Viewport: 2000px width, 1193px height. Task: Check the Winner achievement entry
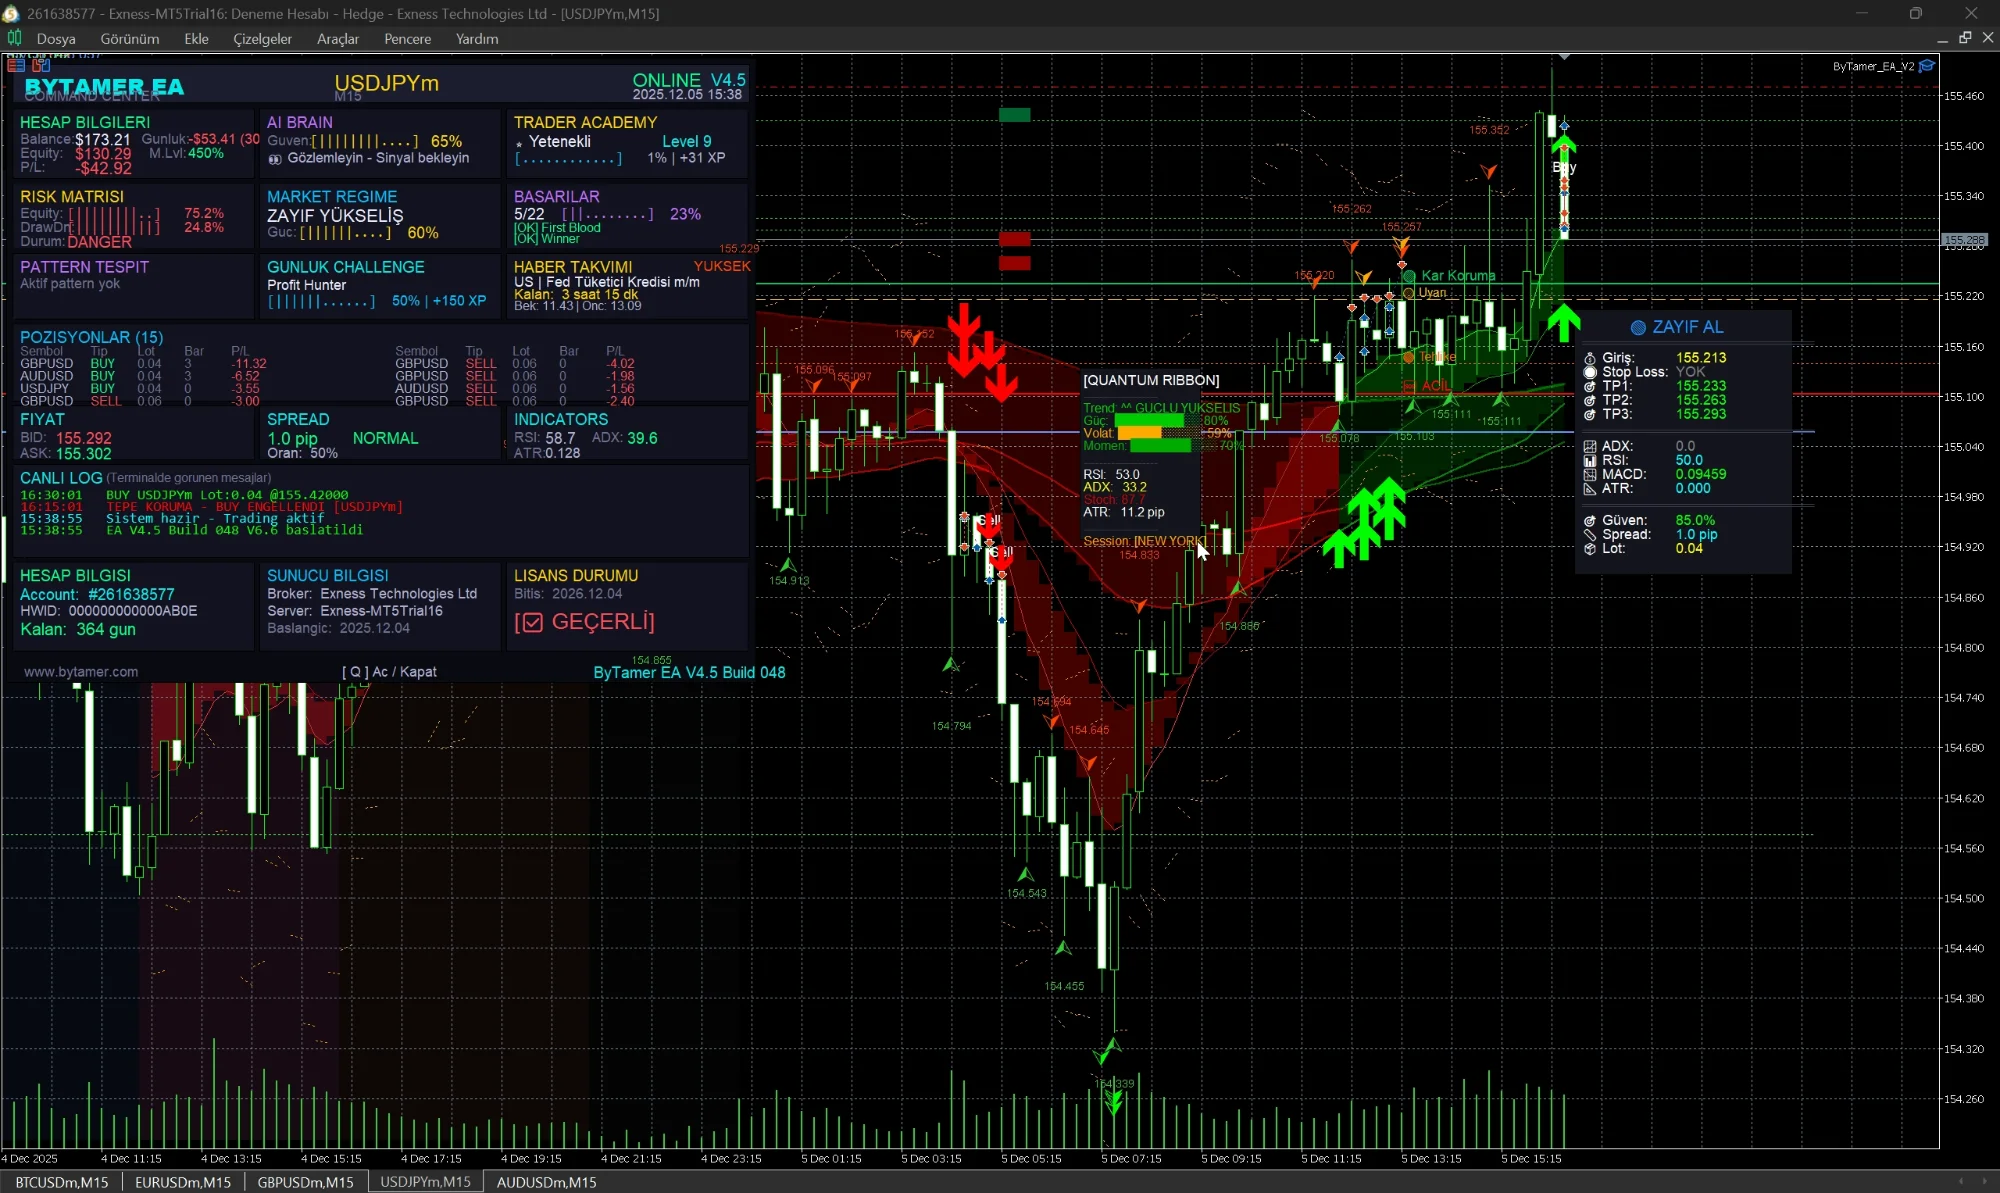(548, 240)
